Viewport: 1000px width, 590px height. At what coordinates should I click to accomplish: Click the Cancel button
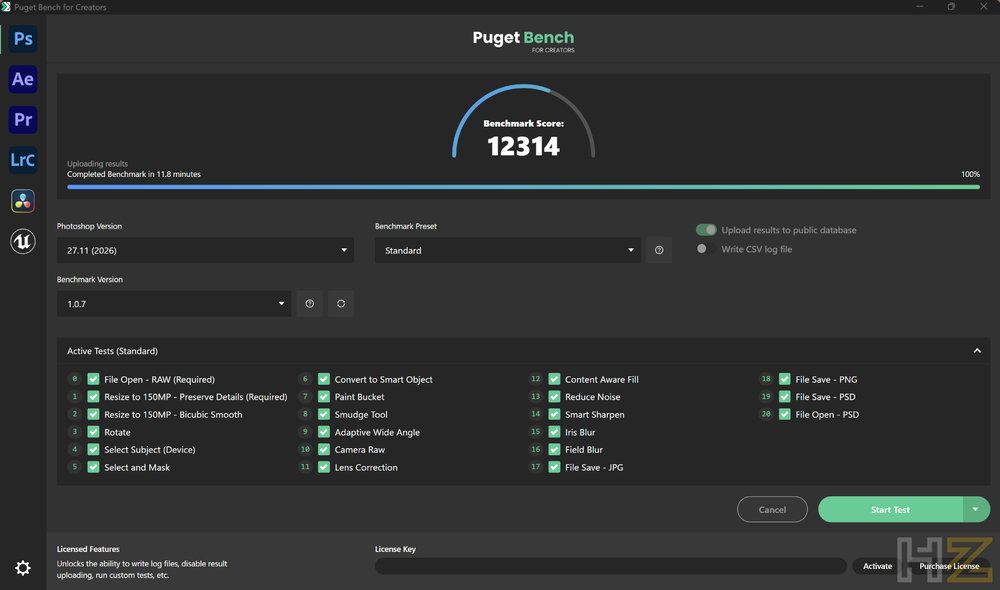(772, 509)
